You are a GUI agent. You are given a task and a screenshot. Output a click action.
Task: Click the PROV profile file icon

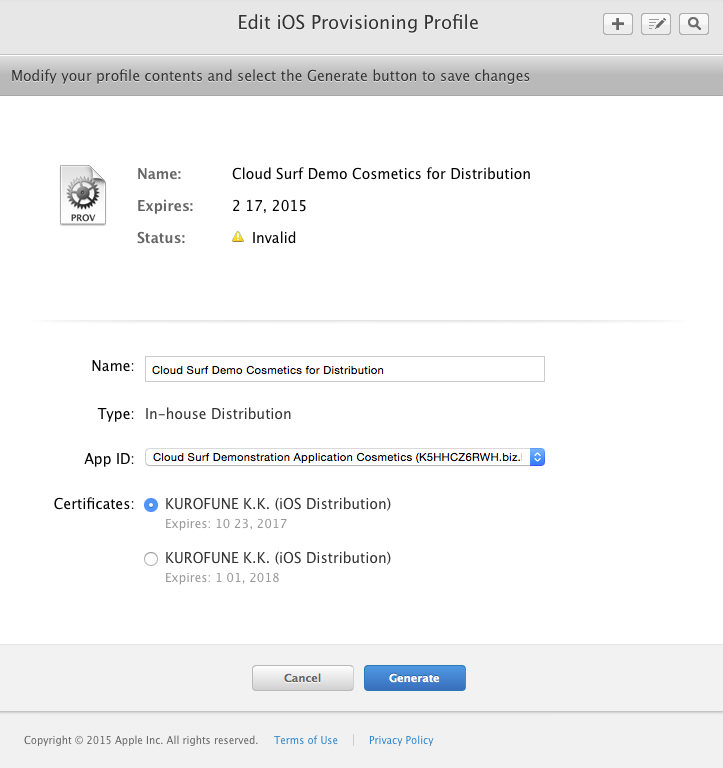pyautogui.click(x=83, y=195)
